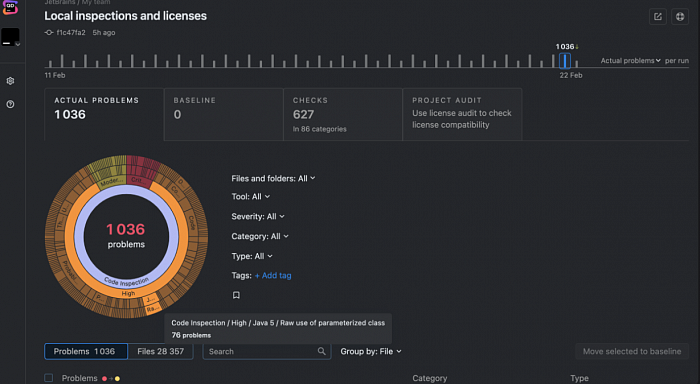This screenshot has width=700, height=384.
Task: Click the magnifier icon in Search field
Action: coord(321,351)
